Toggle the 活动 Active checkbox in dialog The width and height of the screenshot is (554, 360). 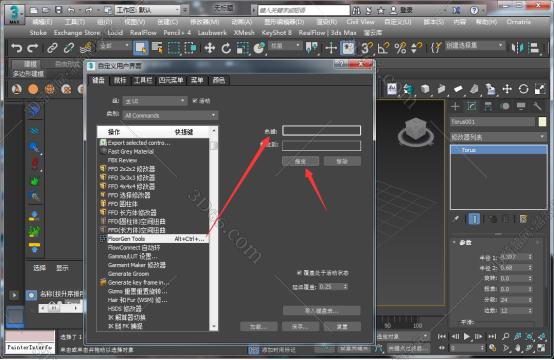pyautogui.click(x=195, y=101)
